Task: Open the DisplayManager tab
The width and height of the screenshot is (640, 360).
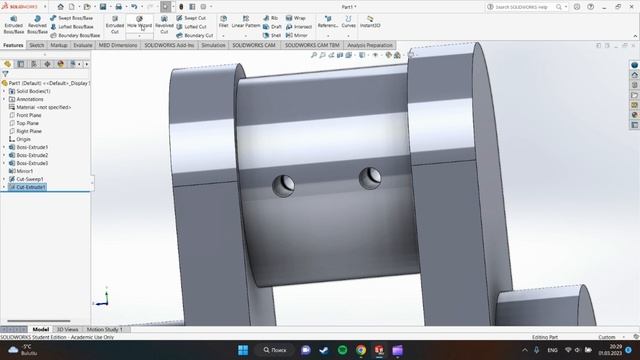Action: [x=61, y=64]
